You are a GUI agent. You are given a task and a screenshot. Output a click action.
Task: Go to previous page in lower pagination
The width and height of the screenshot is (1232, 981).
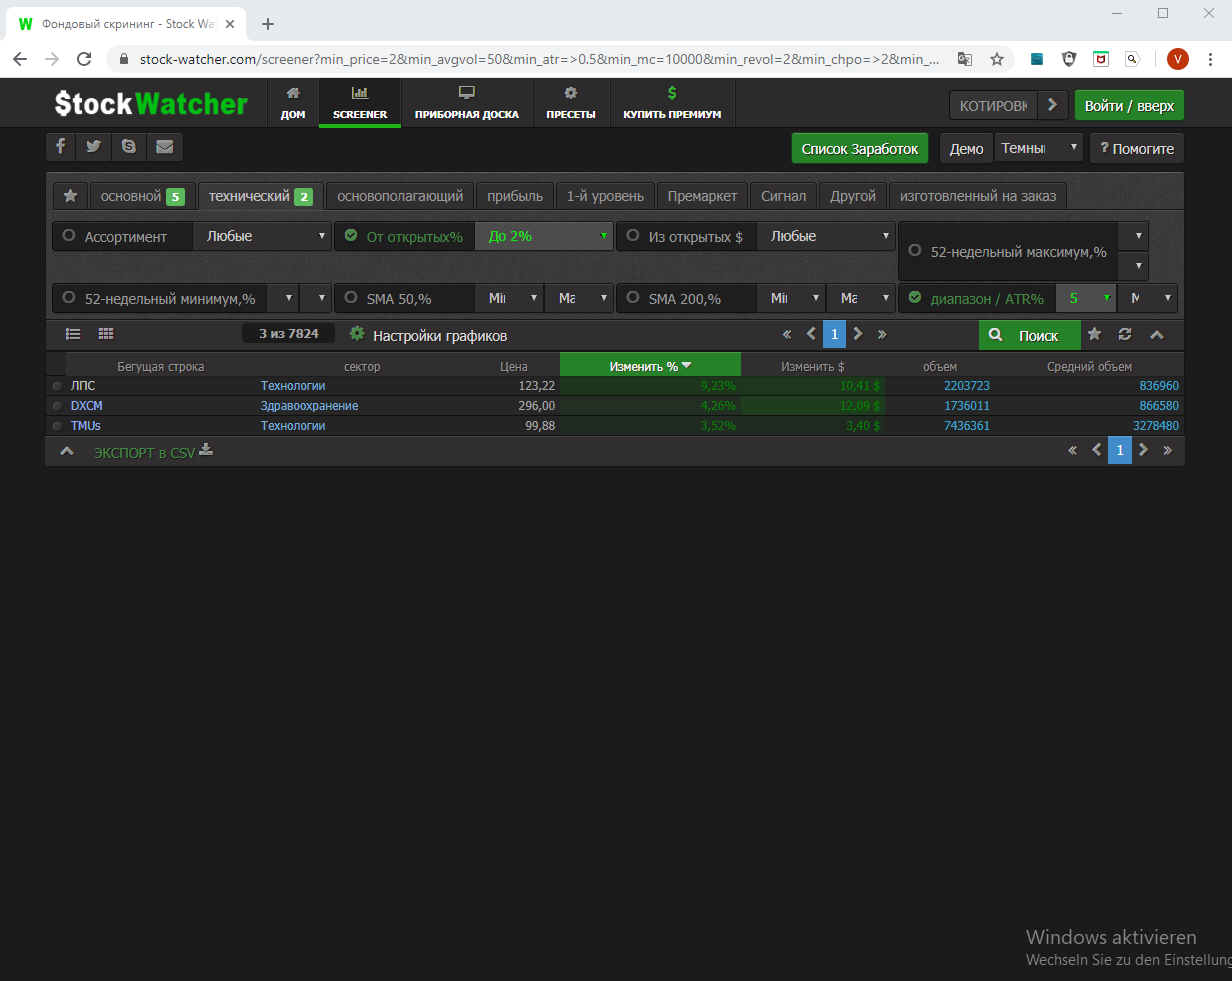point(1097,451)
